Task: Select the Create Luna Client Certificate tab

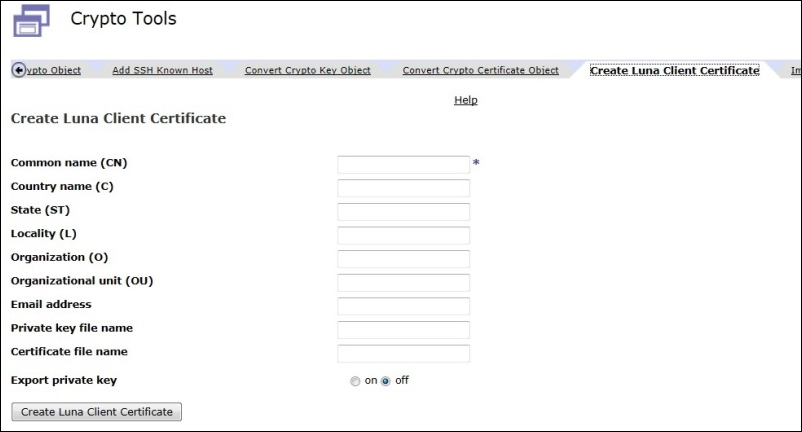Action: pos(674,70)
